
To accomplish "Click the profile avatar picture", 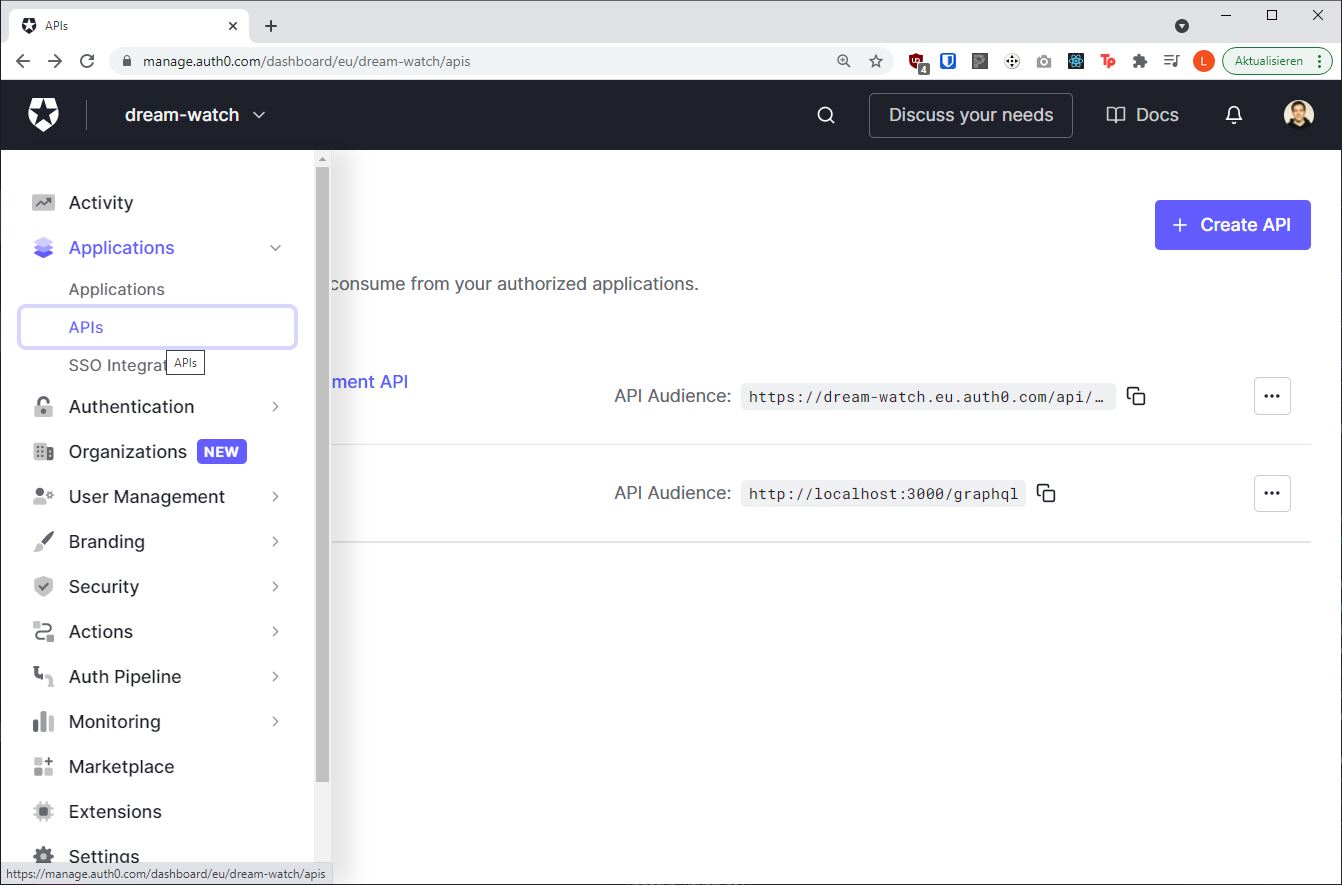I will [1297, 114].
